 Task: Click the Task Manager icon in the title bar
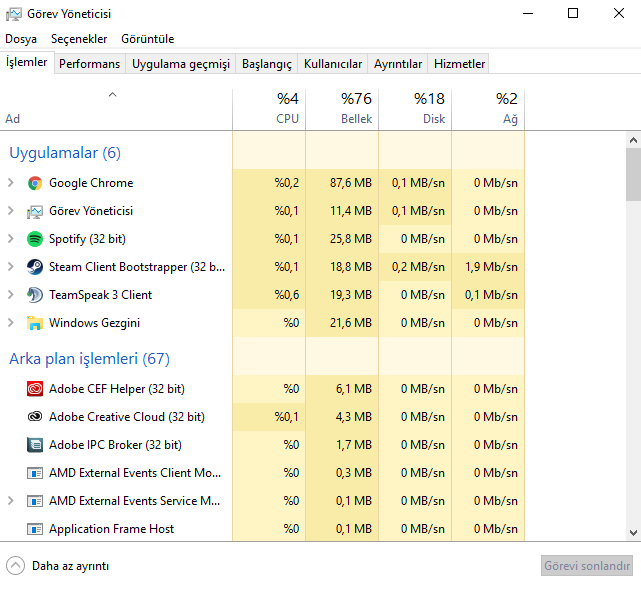[13, 14]
